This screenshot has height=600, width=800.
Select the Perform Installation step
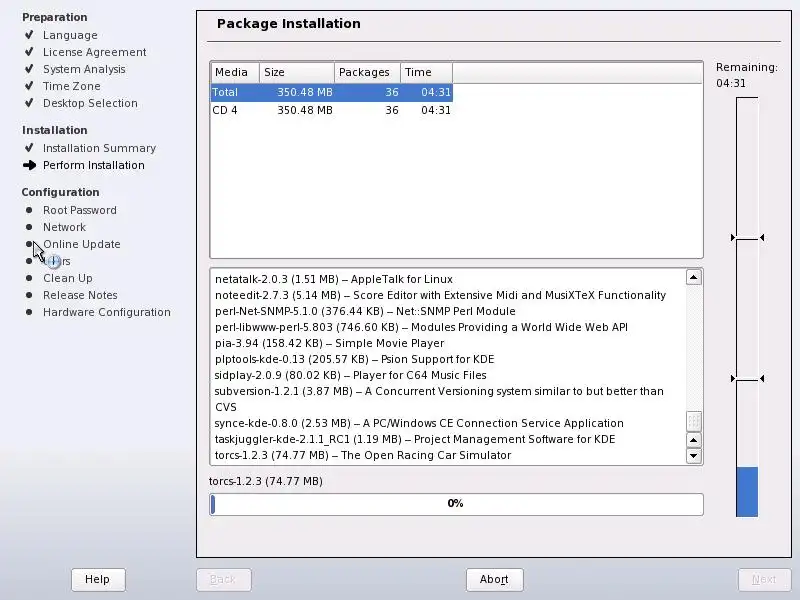point(94,165)
